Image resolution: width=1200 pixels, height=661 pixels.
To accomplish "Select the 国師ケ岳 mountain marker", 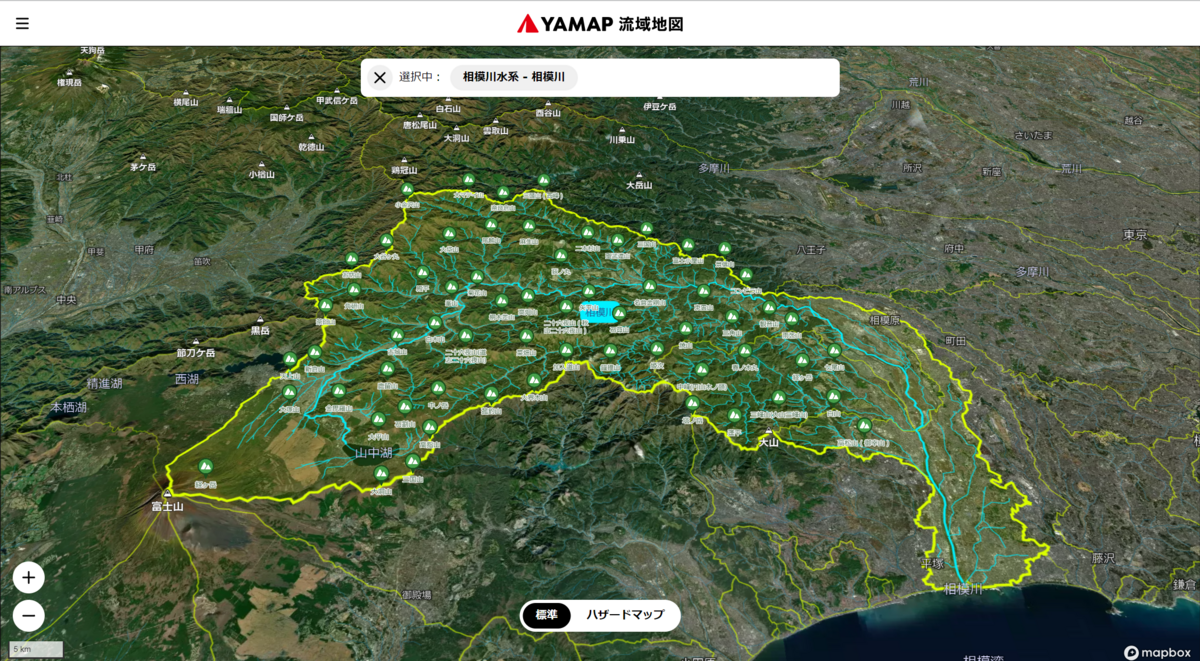I will [x=285, y=113].
